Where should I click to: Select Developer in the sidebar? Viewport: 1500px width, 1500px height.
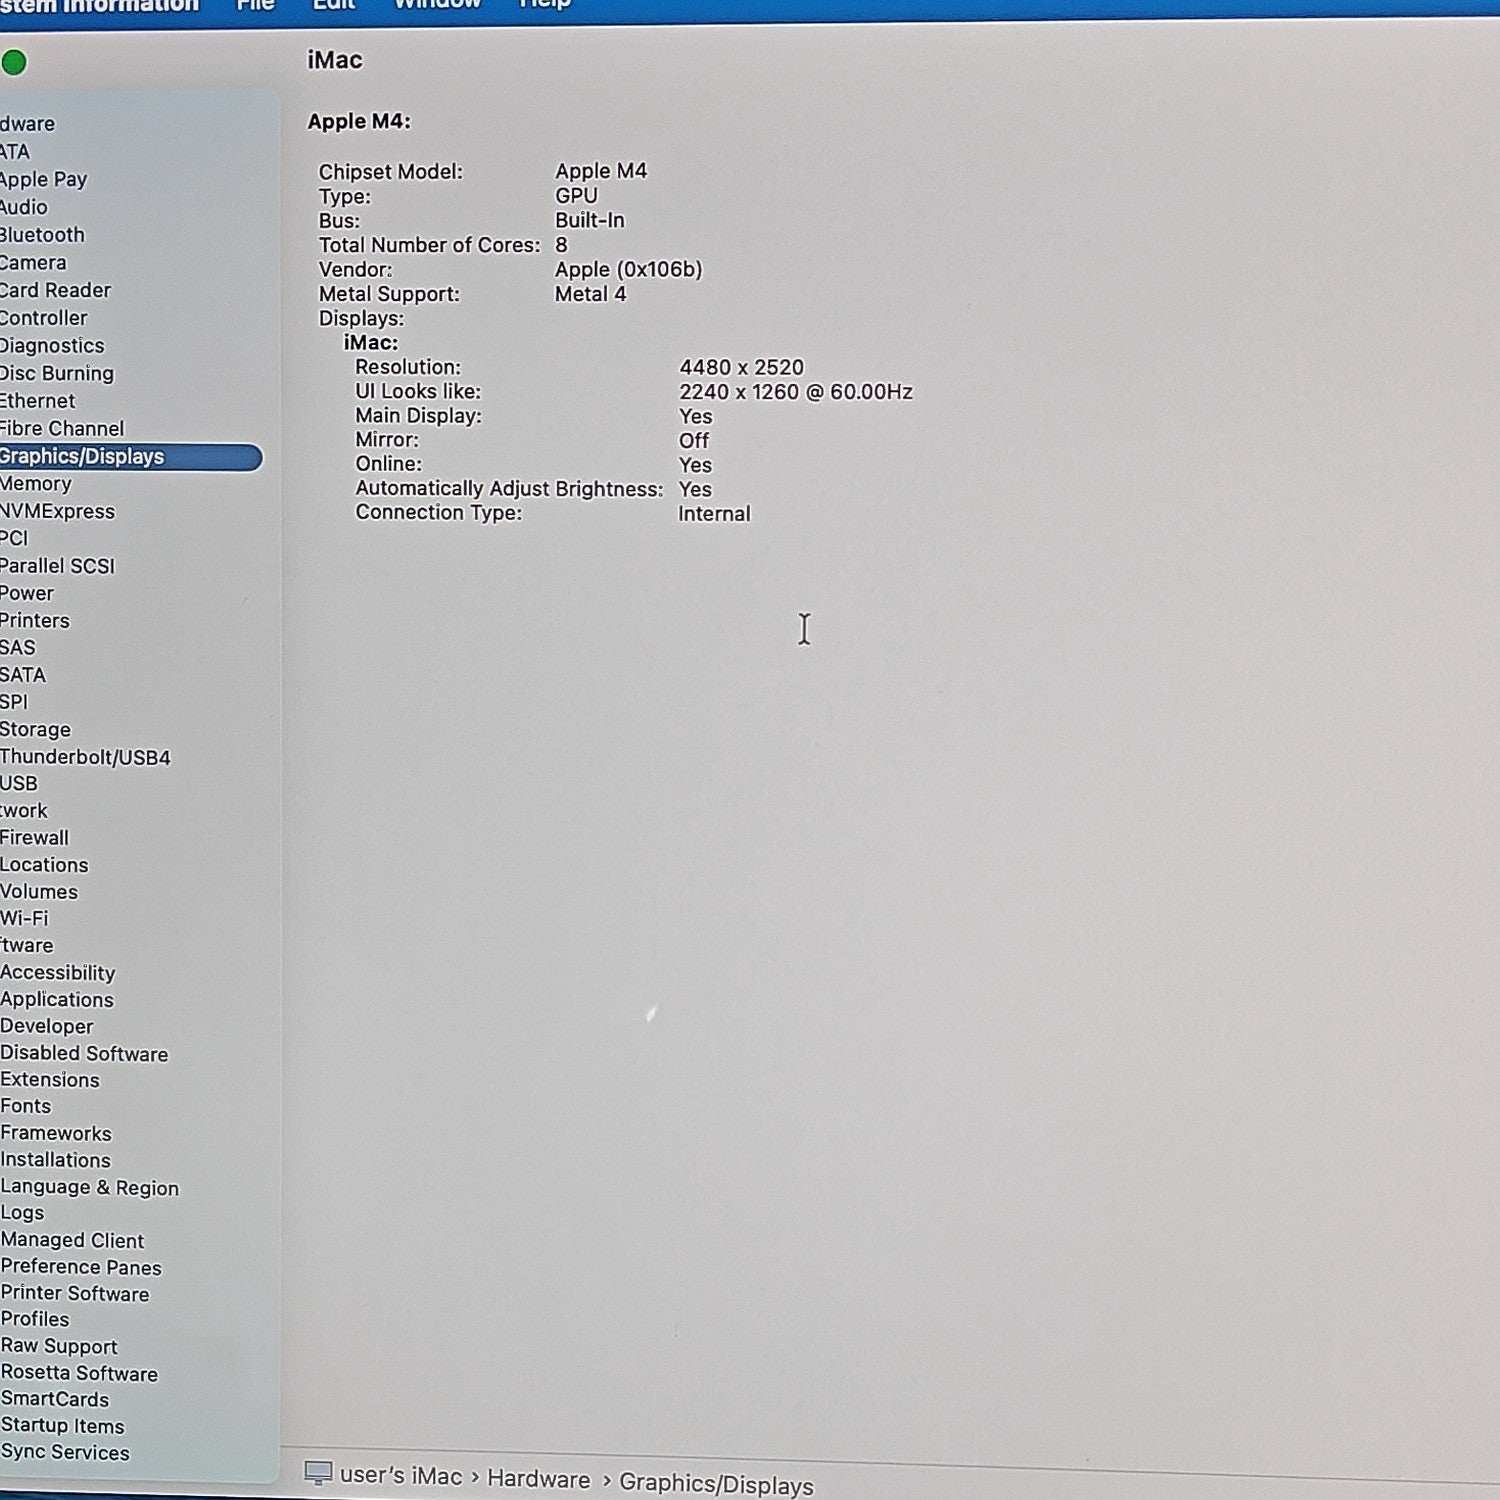coord(47,1026)
